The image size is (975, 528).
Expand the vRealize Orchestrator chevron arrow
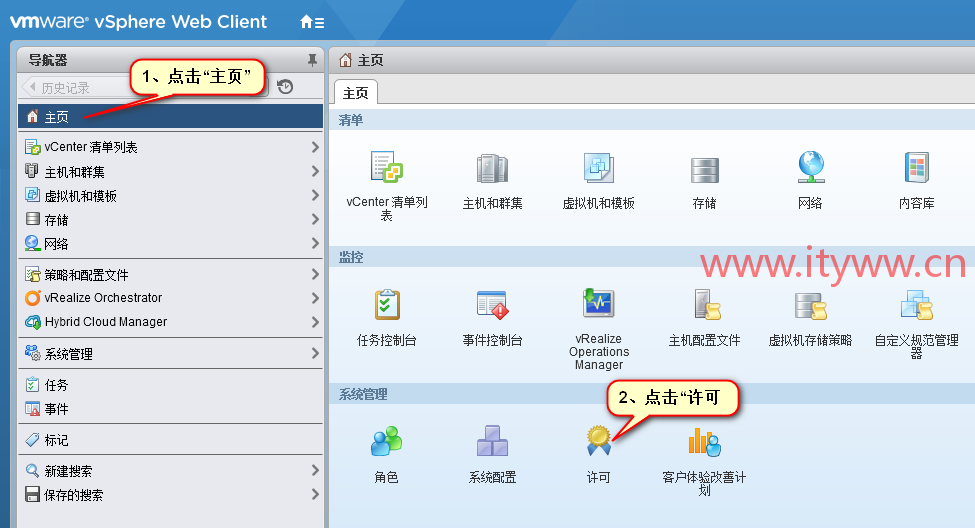pyautogui.click(x=315, y=298)
